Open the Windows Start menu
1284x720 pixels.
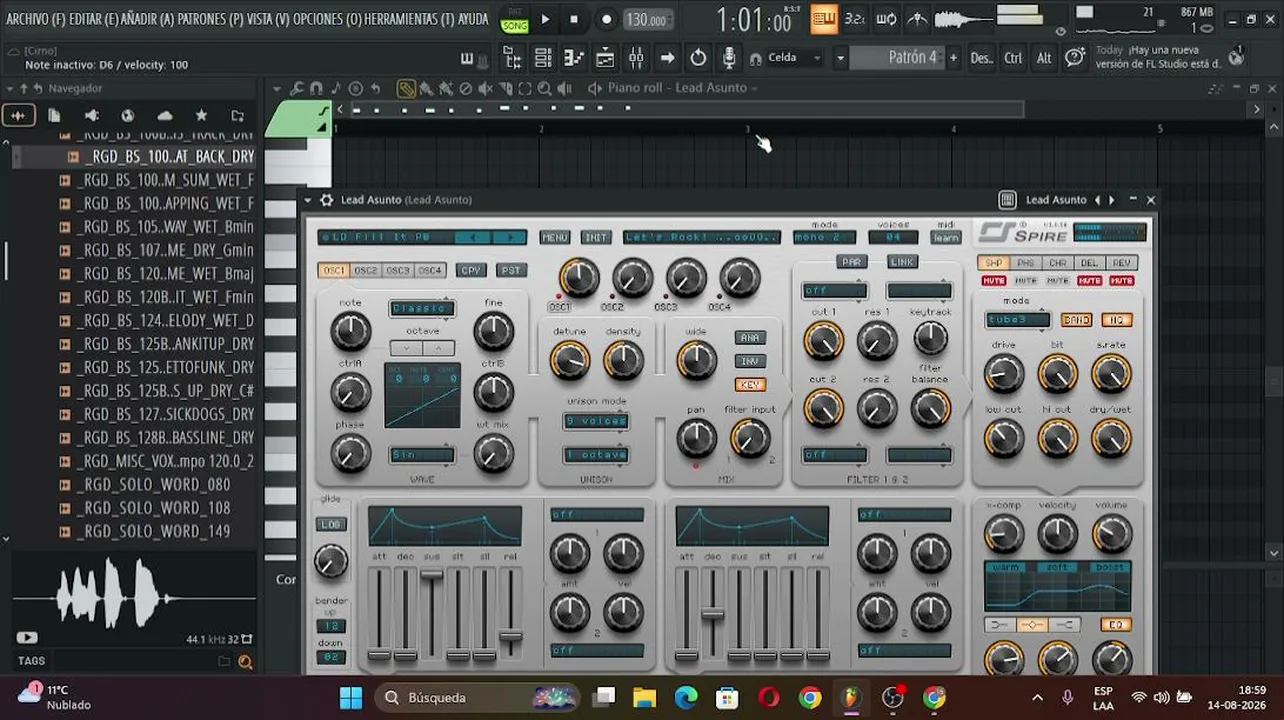tap(351, 698)
